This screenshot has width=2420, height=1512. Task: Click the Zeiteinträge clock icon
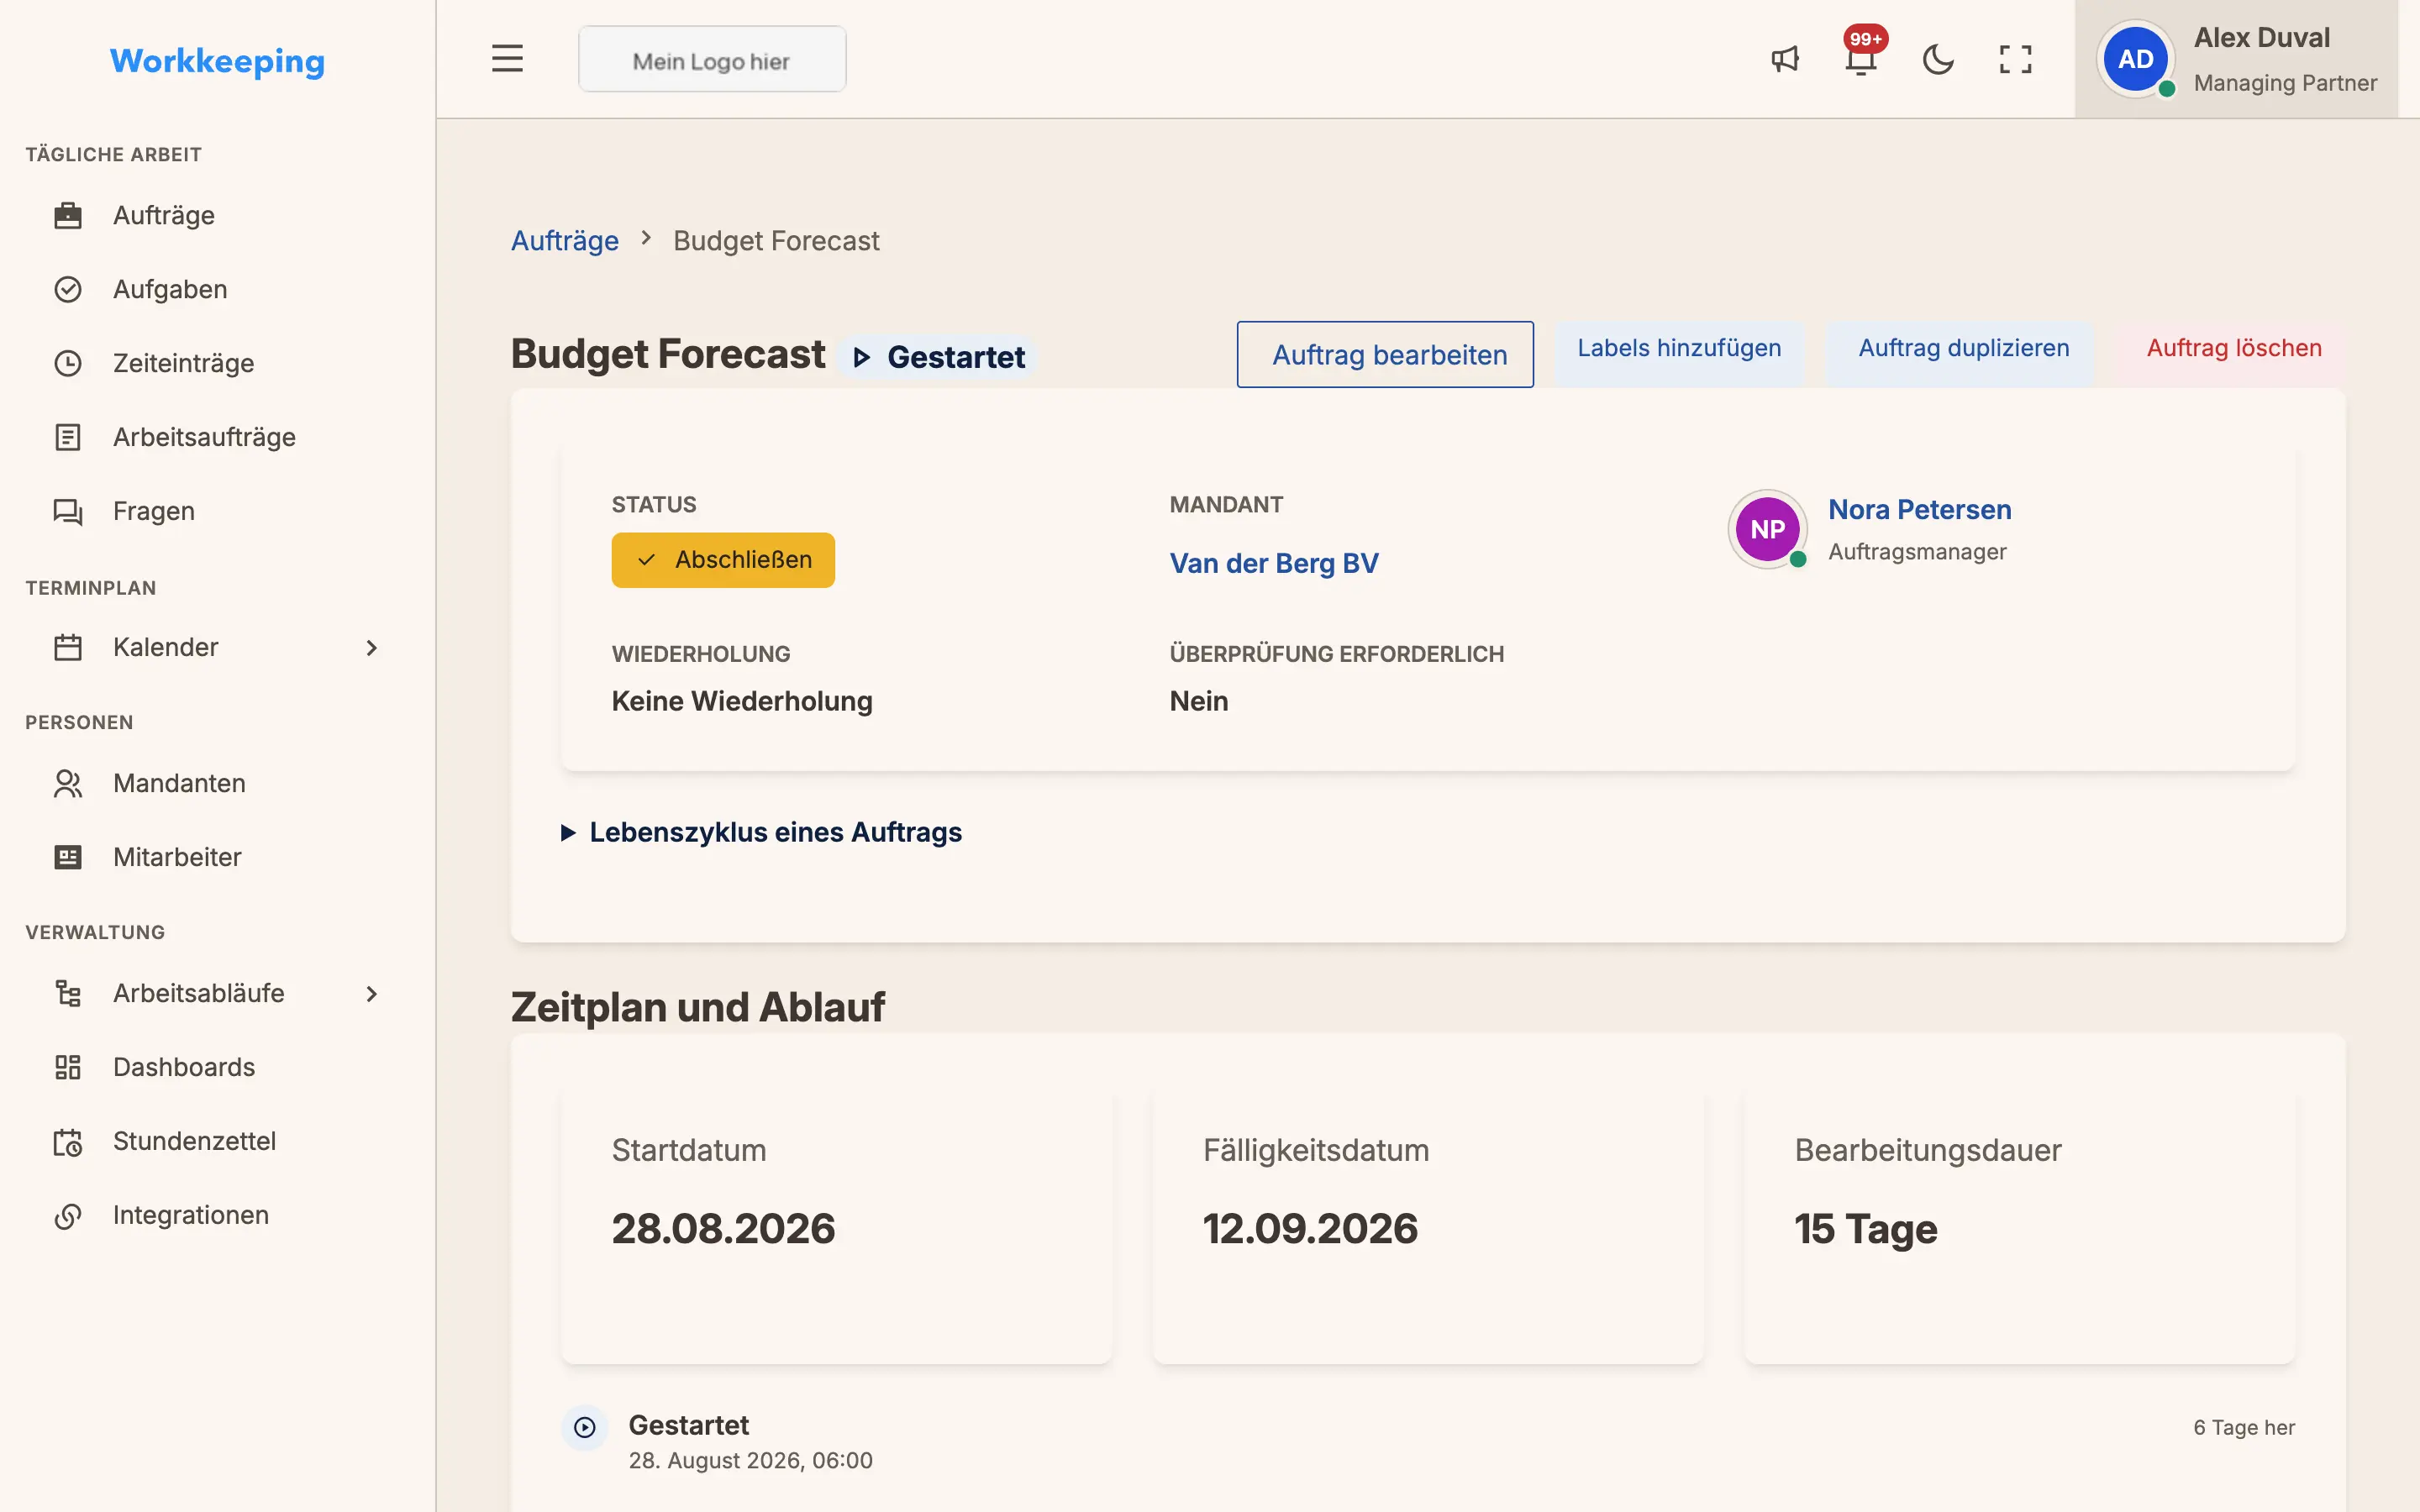click(68, 363)
